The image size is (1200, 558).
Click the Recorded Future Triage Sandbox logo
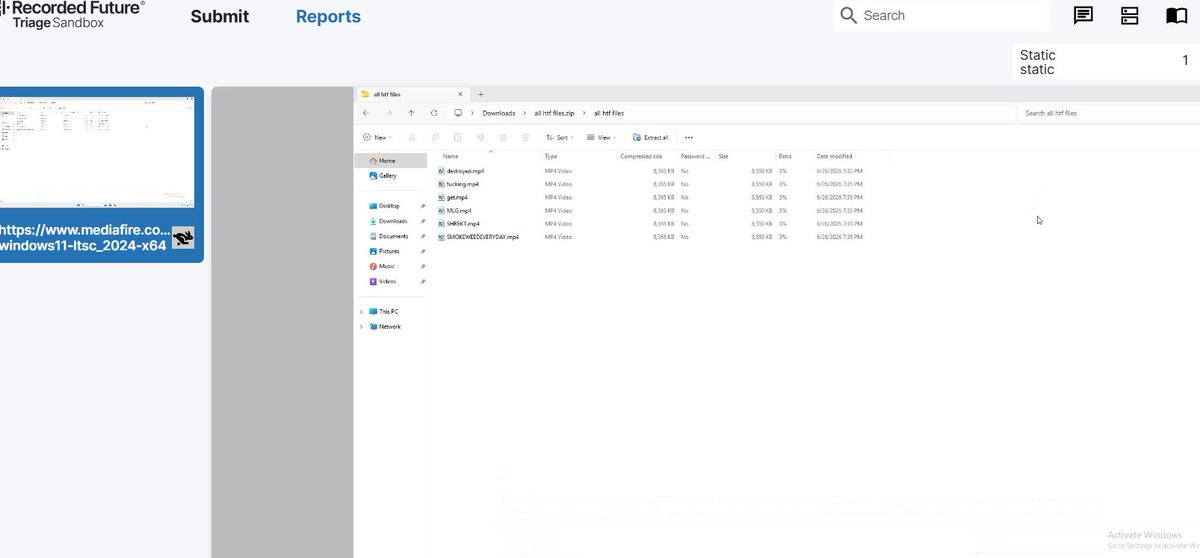(72, 13)
